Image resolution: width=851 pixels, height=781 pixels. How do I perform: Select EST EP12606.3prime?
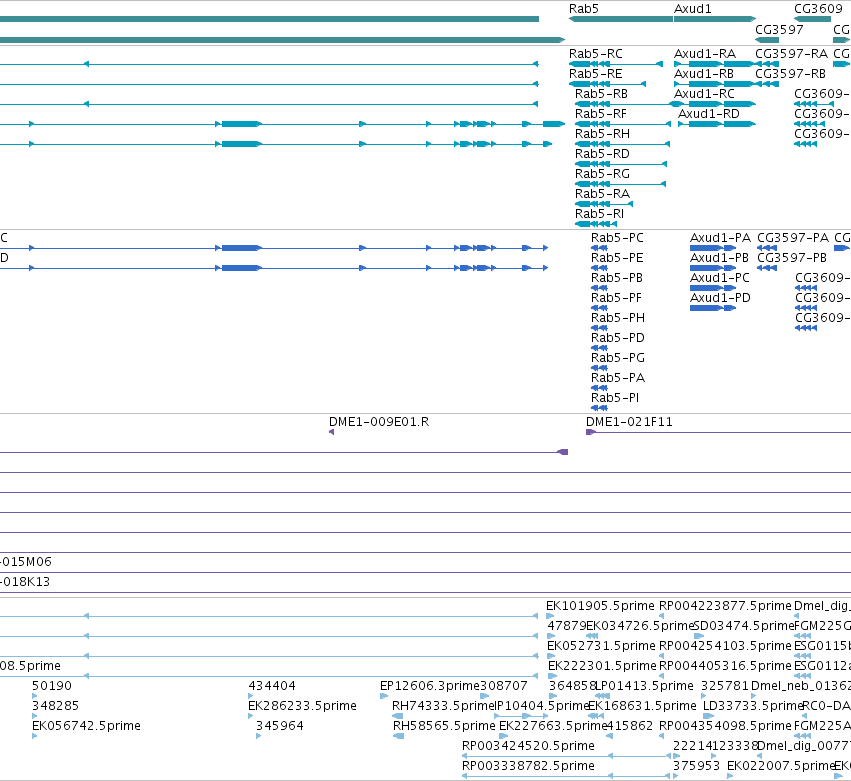[x=430, y=686]
